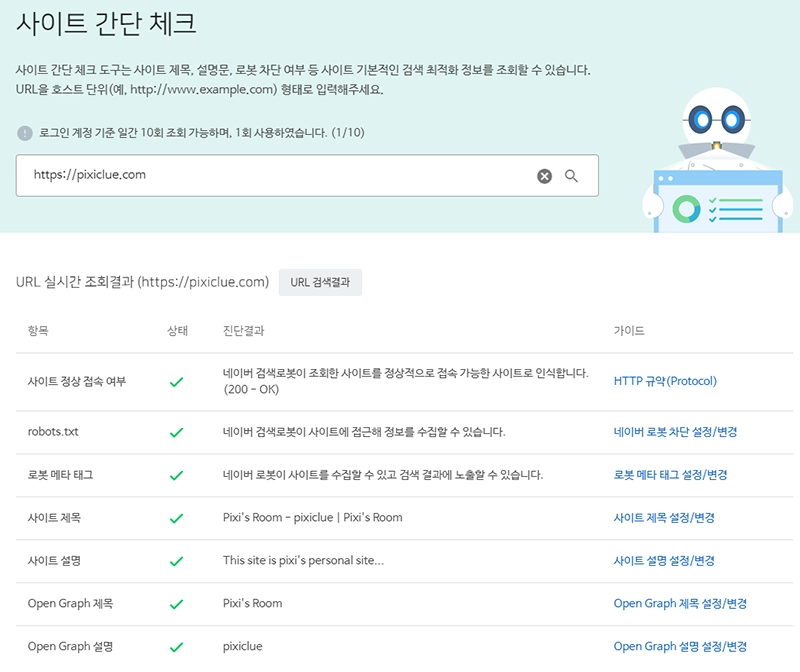Viewport: 800px width, 672px height.
Task: Open the 사이트 설명 설정/변경 link
Action: pos(664,560)
